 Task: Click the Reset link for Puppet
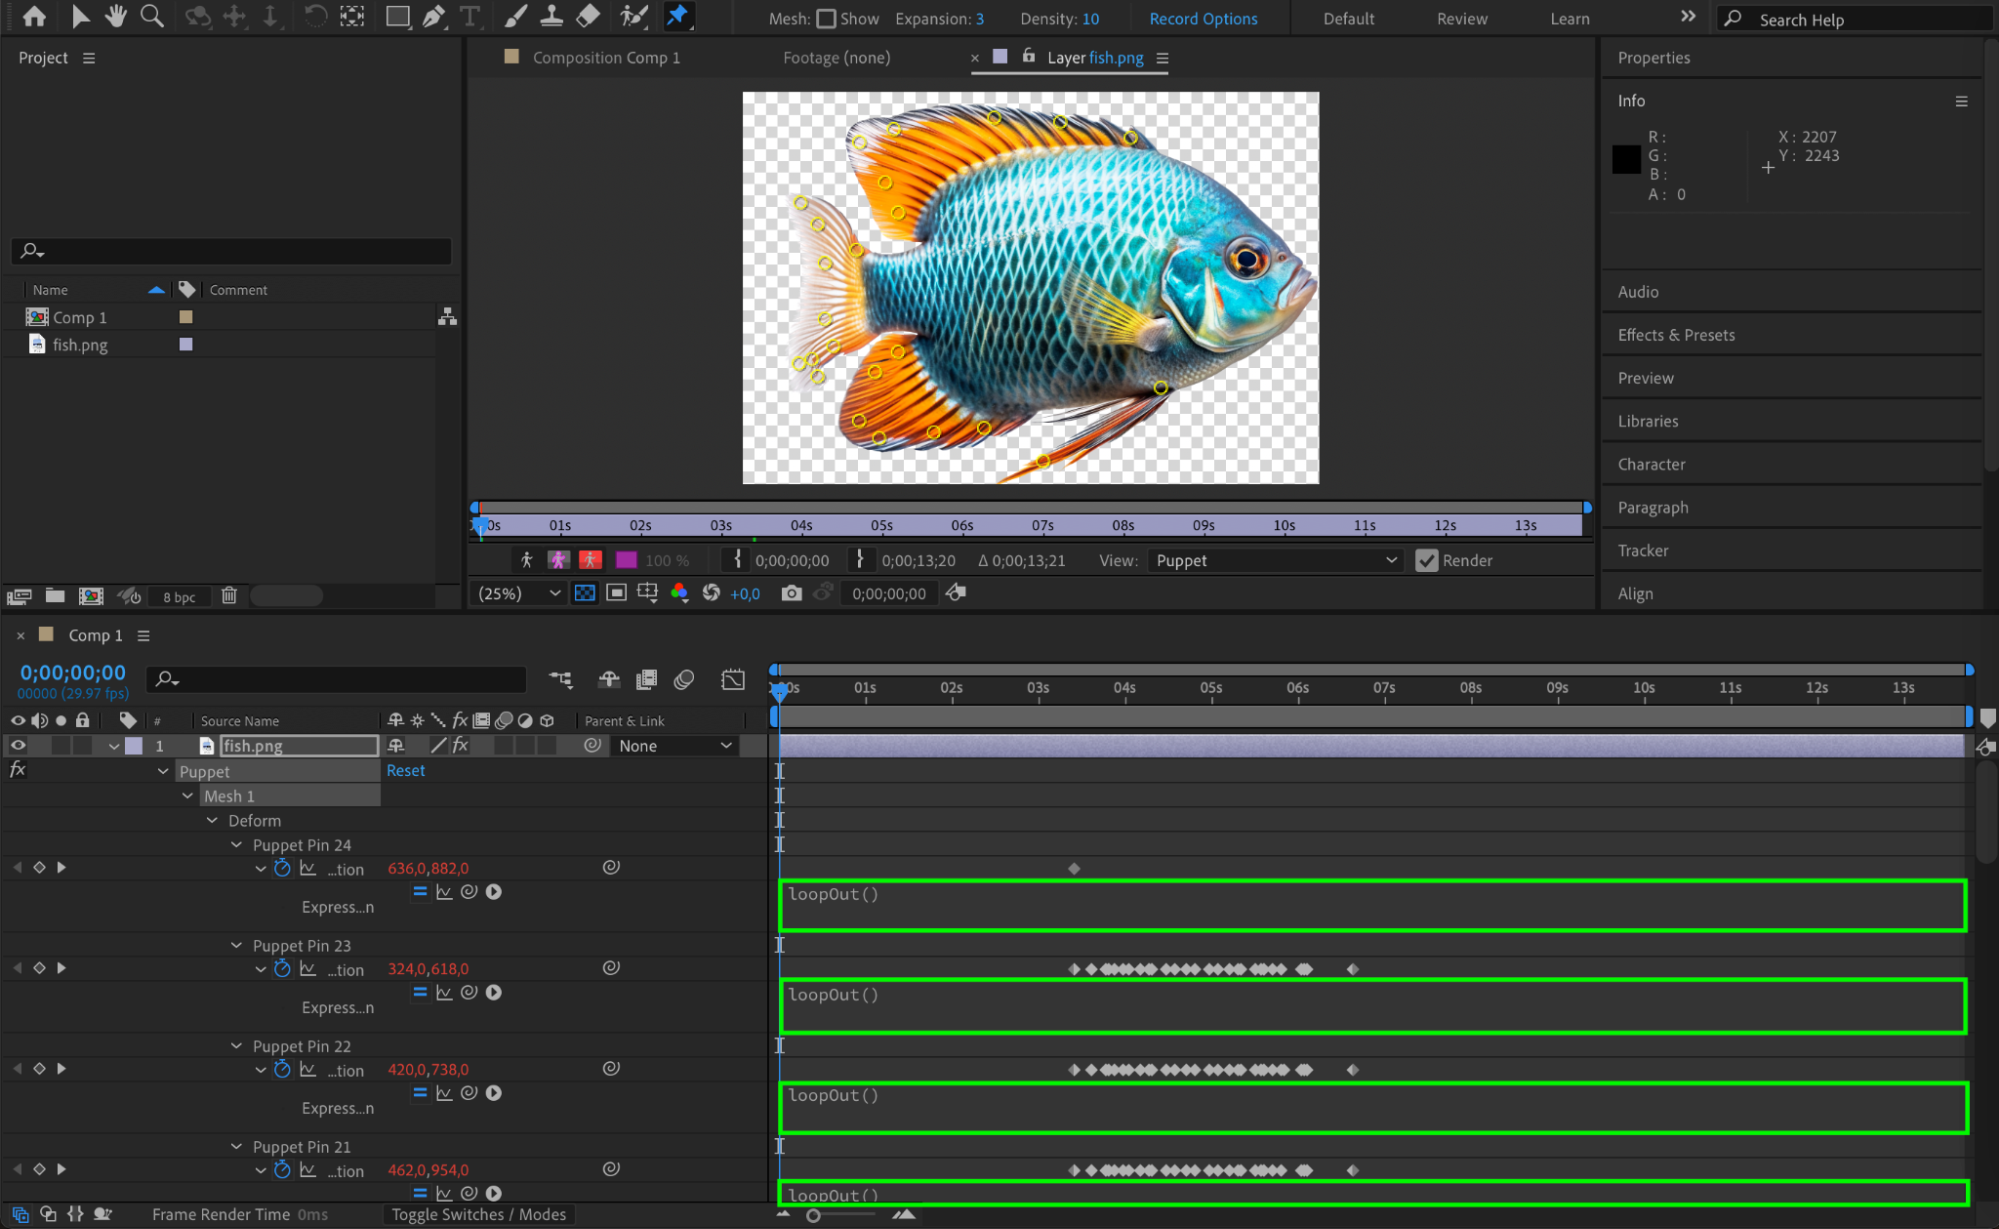[x=405, y=771]
